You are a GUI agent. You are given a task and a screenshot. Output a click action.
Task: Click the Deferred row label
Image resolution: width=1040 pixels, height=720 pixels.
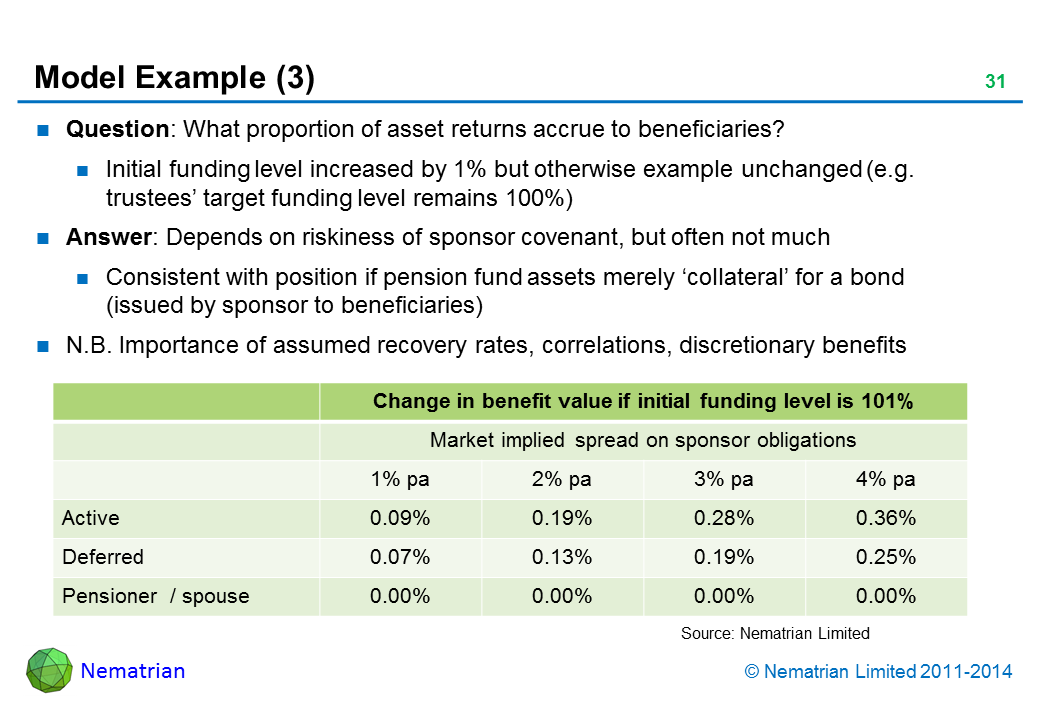pyautogui.click(x=103, y=557)
